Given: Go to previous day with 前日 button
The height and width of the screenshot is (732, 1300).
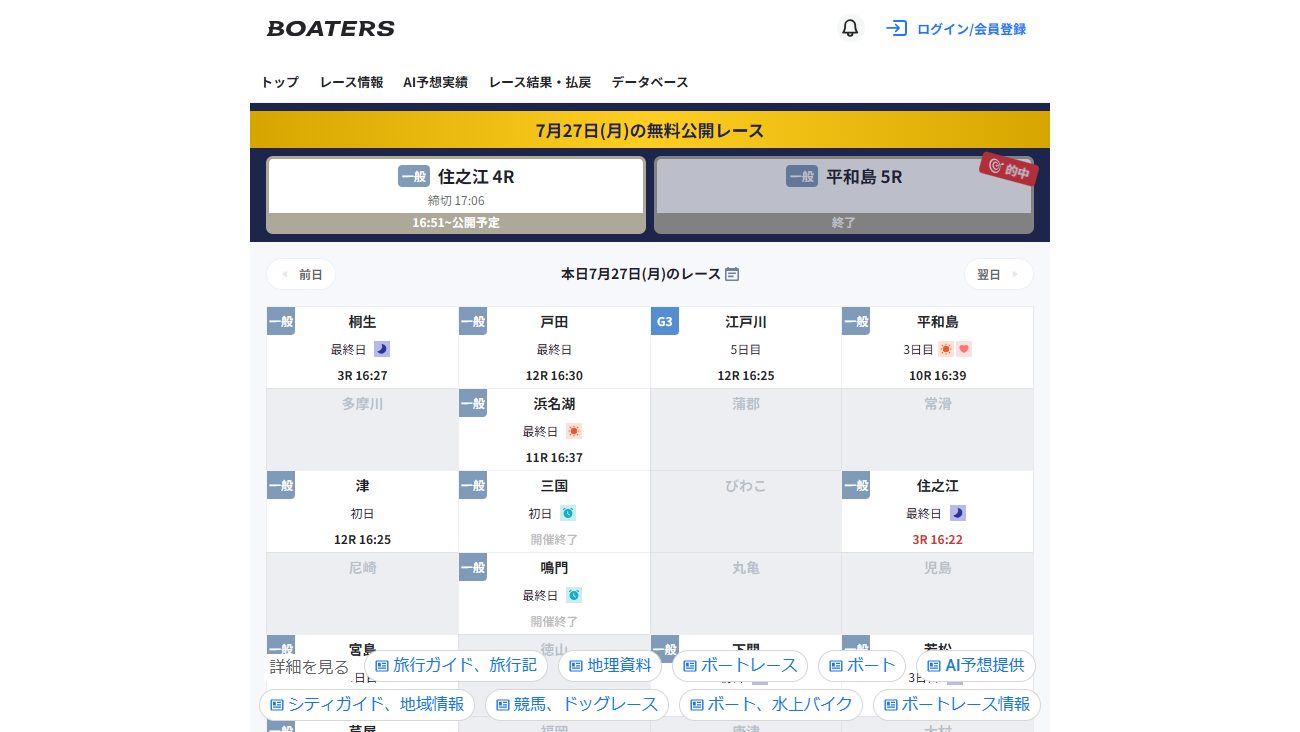Looking at the screenshot, I should pyautogui.click(x=301, y=274).
